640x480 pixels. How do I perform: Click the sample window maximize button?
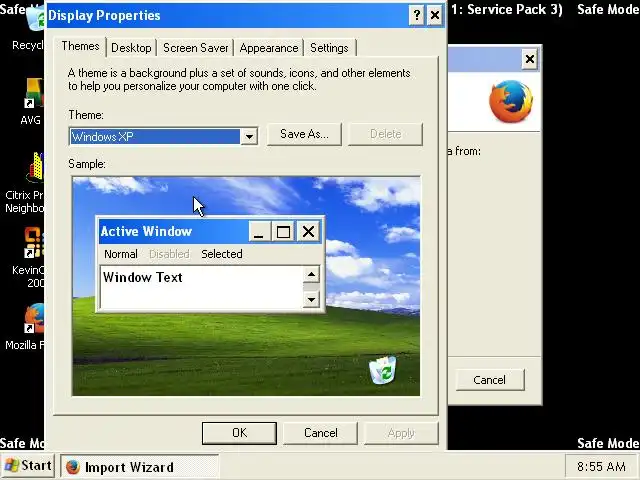(284, 232)
